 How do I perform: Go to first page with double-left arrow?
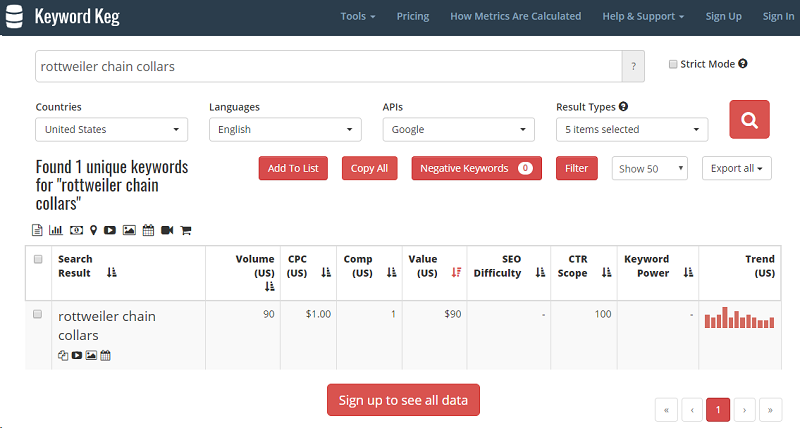[666, 410]
